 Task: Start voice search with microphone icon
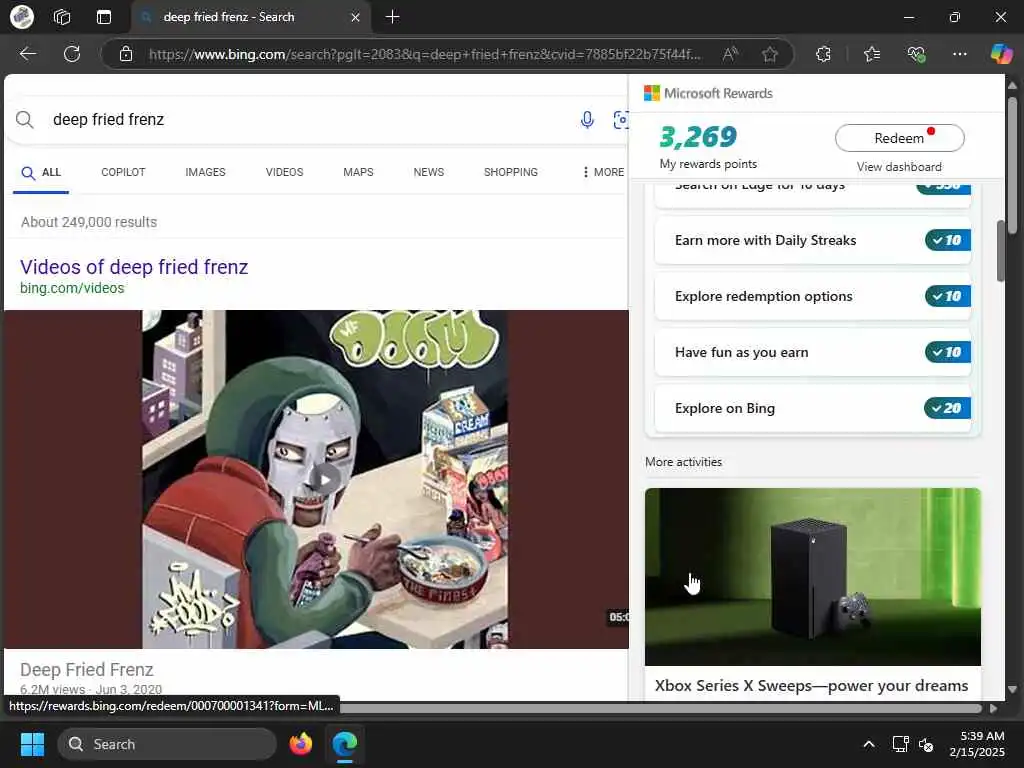coord(587,120)
